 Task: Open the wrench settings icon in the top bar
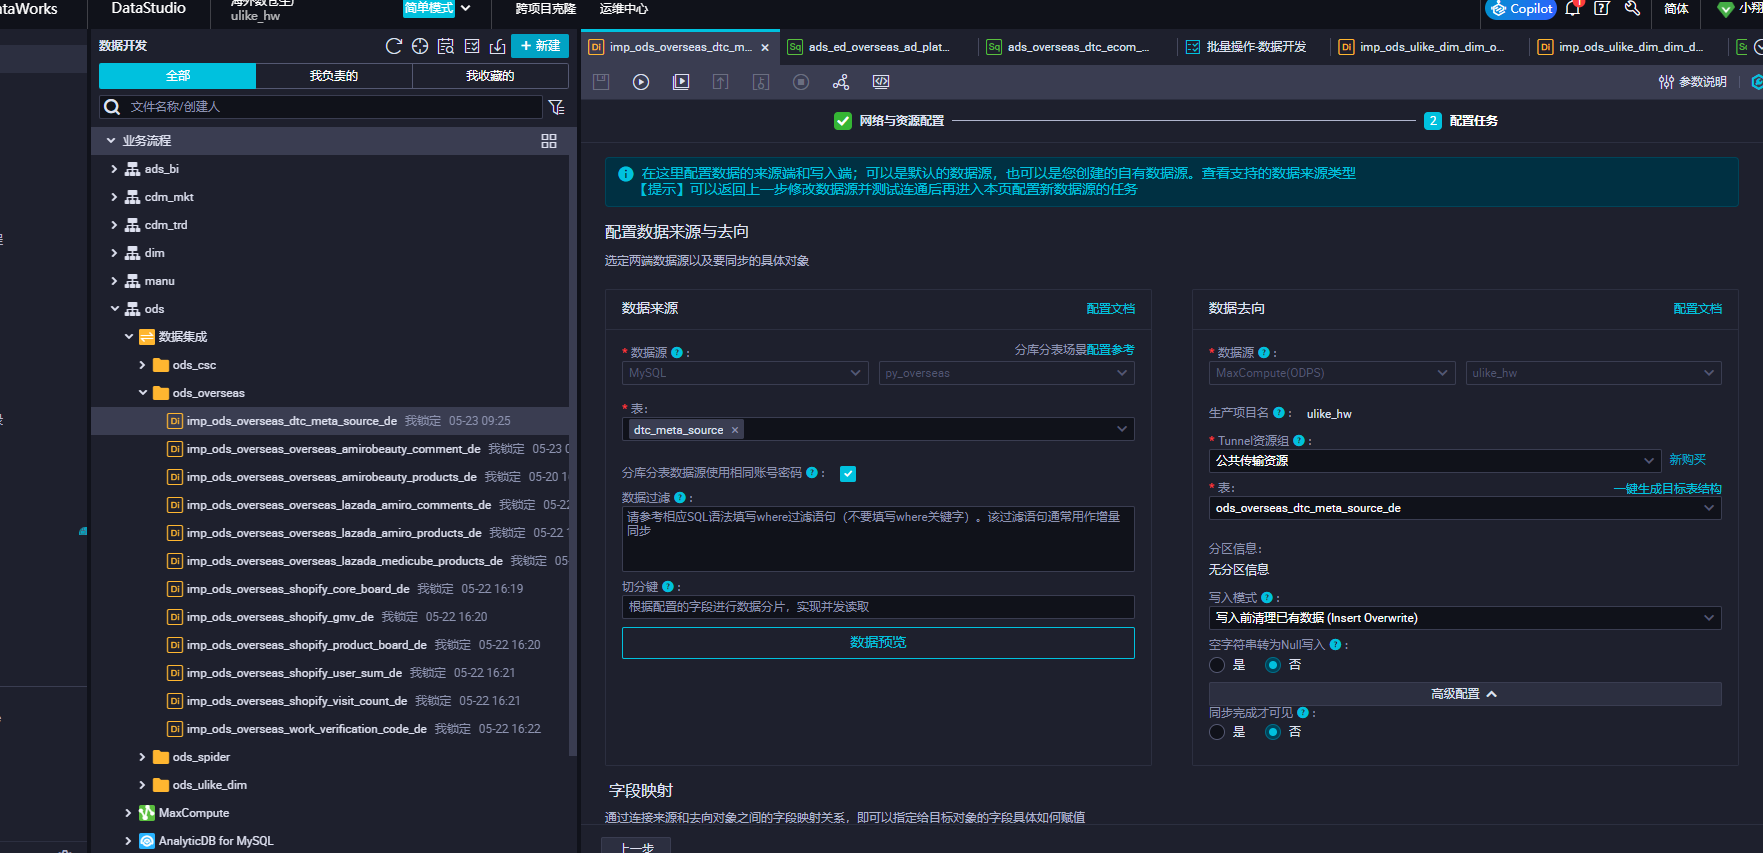pyautogui.click(x=1632, y=9)
